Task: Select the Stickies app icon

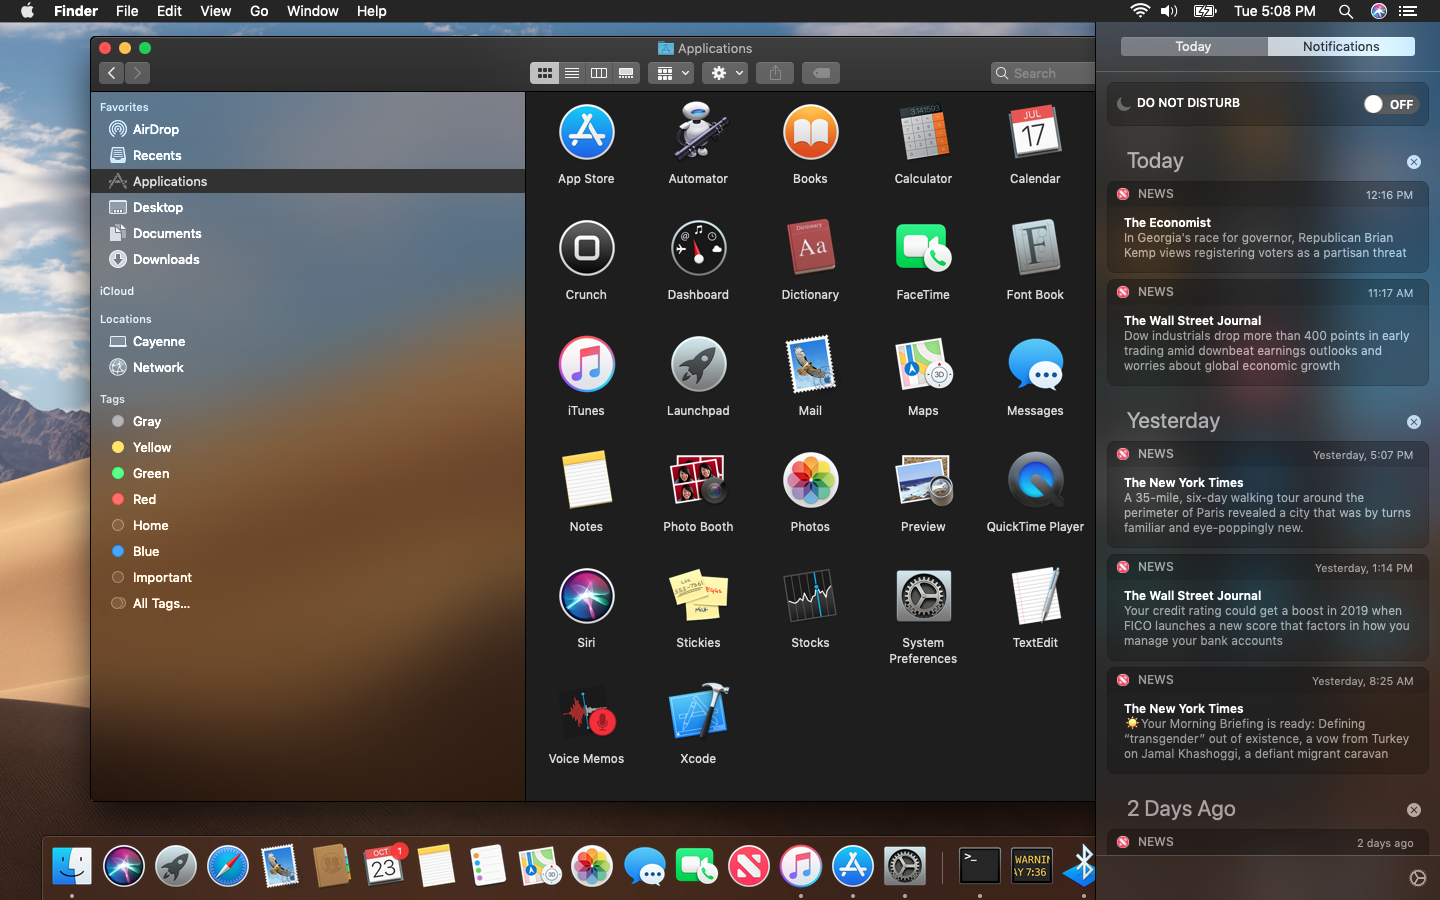Action: [x=698, y=597]
